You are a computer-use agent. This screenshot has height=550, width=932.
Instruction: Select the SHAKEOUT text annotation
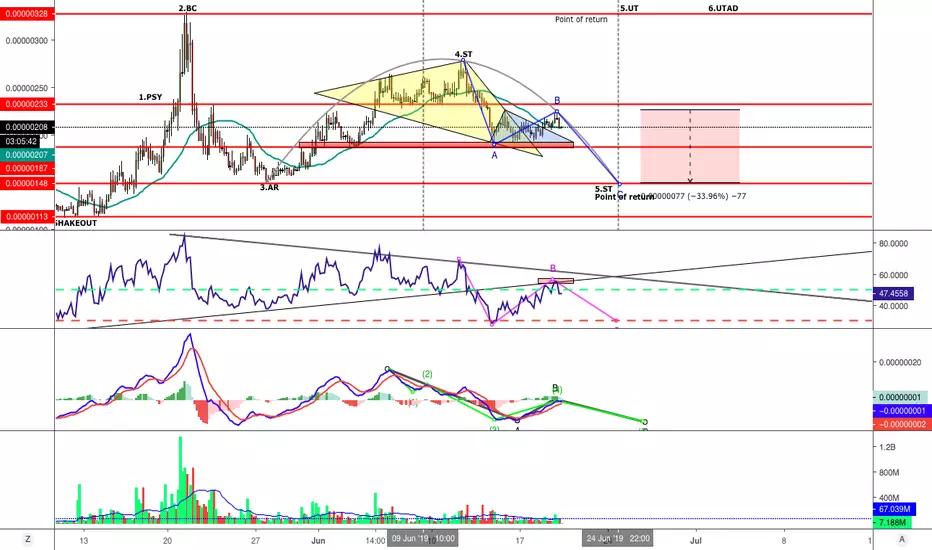tap(76, 223)
